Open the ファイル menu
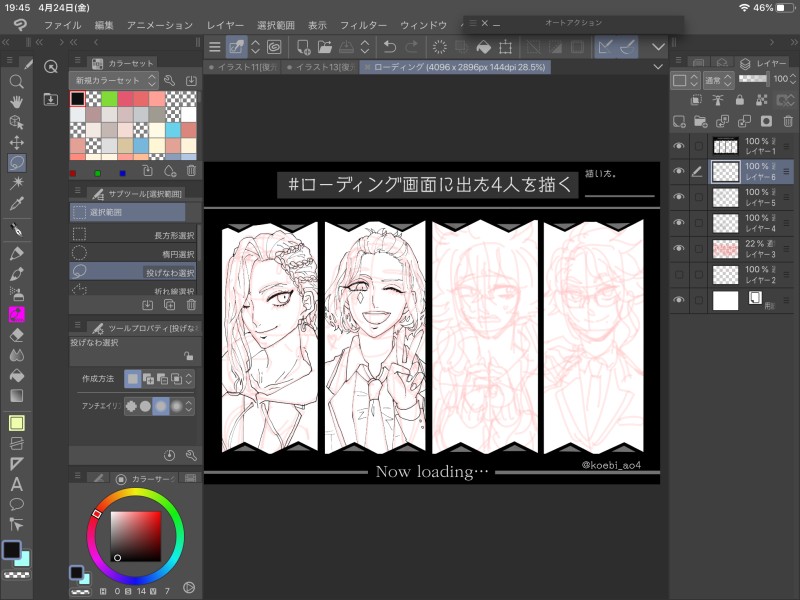The height and width of the screenshot is (600, 800). pyautogui.click(x=62, y=25)
